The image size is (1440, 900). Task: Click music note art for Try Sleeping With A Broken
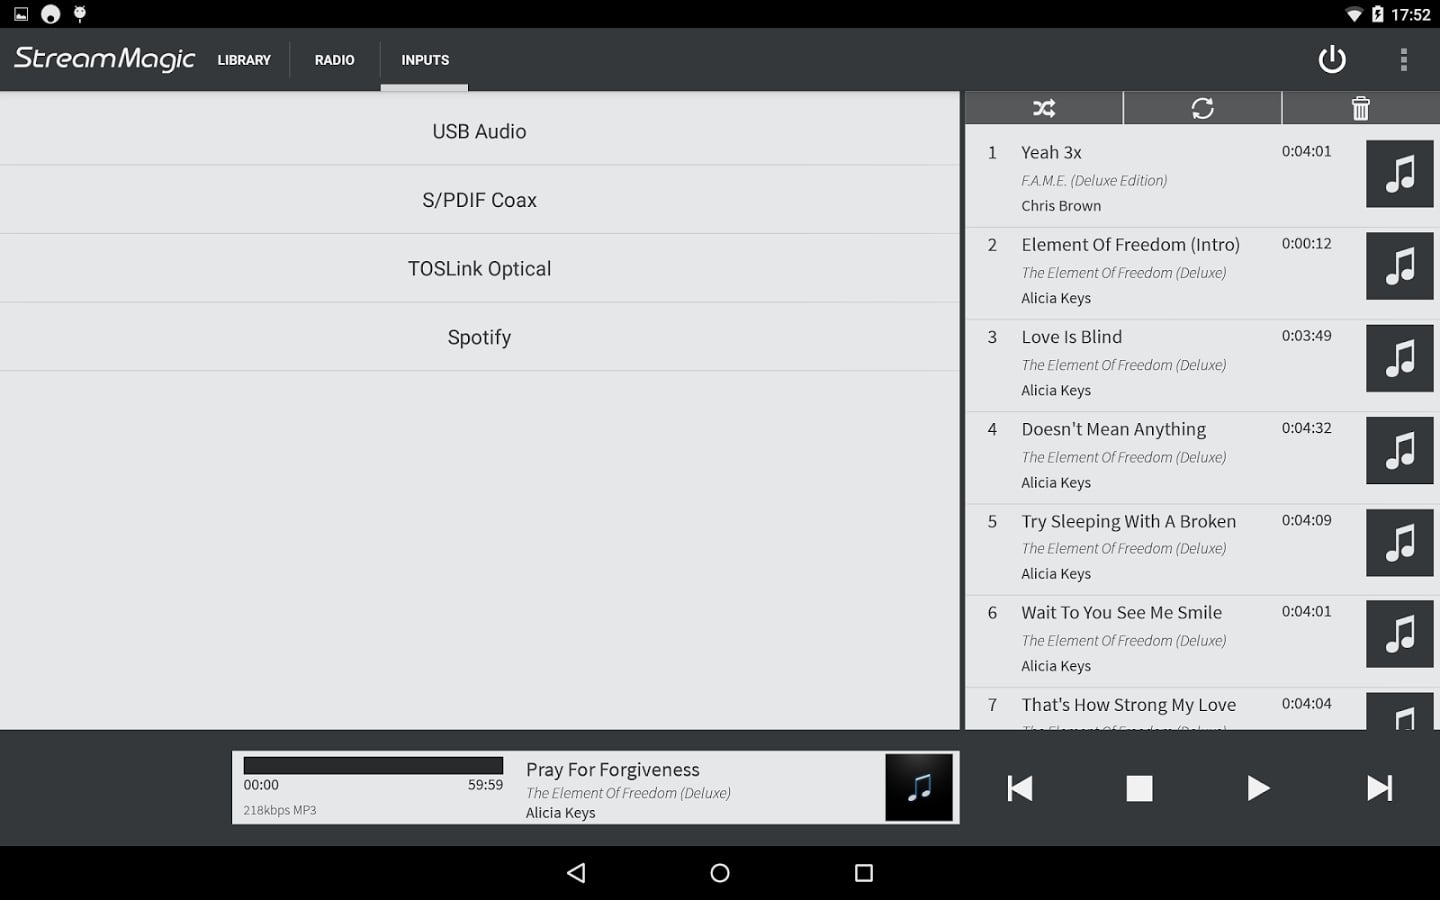1400,542
